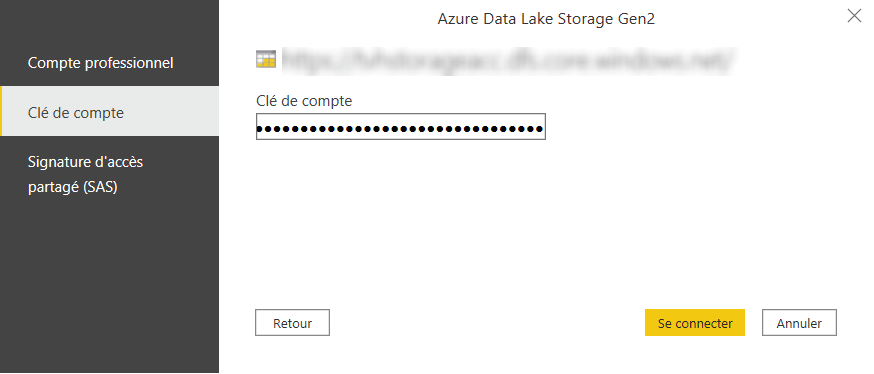The image size is (874, 374).
Task: Click the yellow Se connecter button
Action: [x=695, y=323]
